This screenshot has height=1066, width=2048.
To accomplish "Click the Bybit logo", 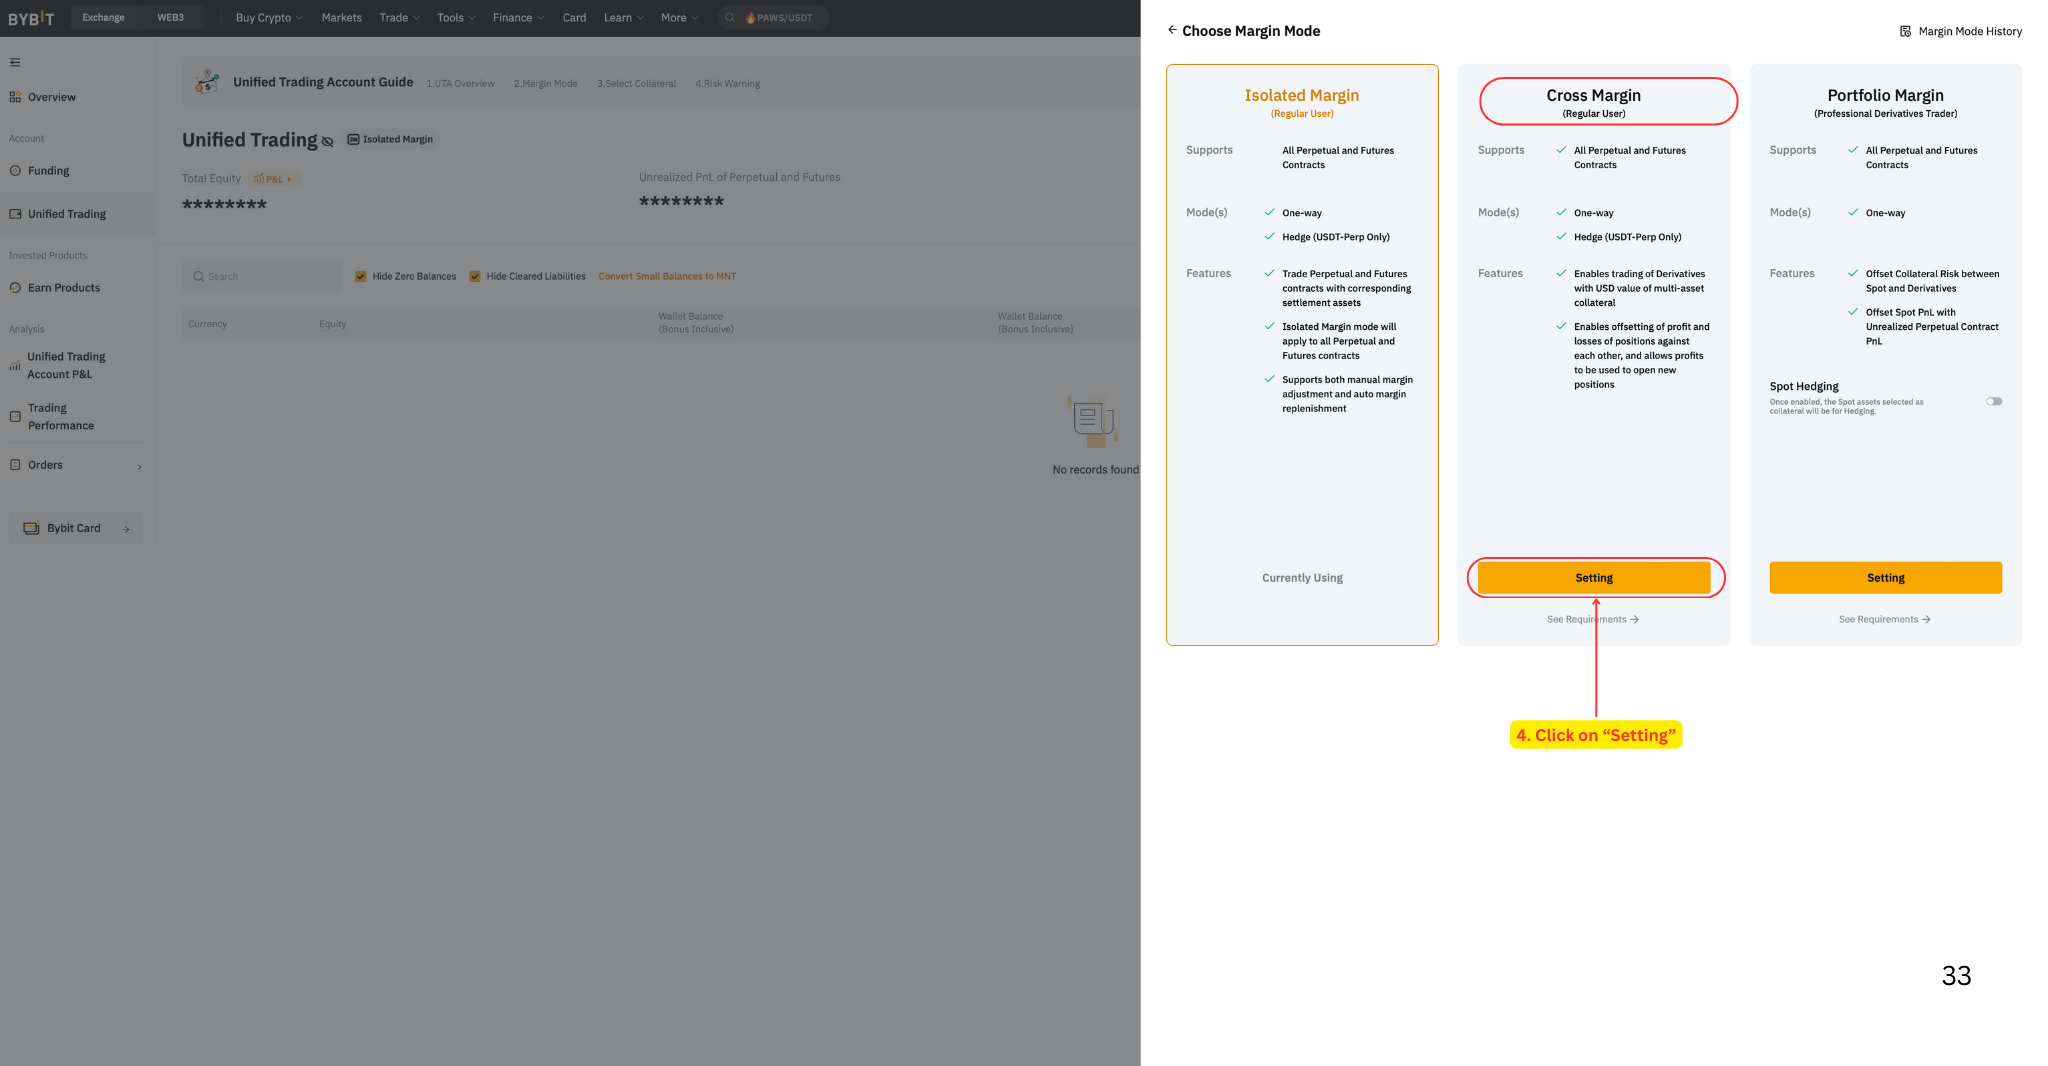I will (31, 18).
